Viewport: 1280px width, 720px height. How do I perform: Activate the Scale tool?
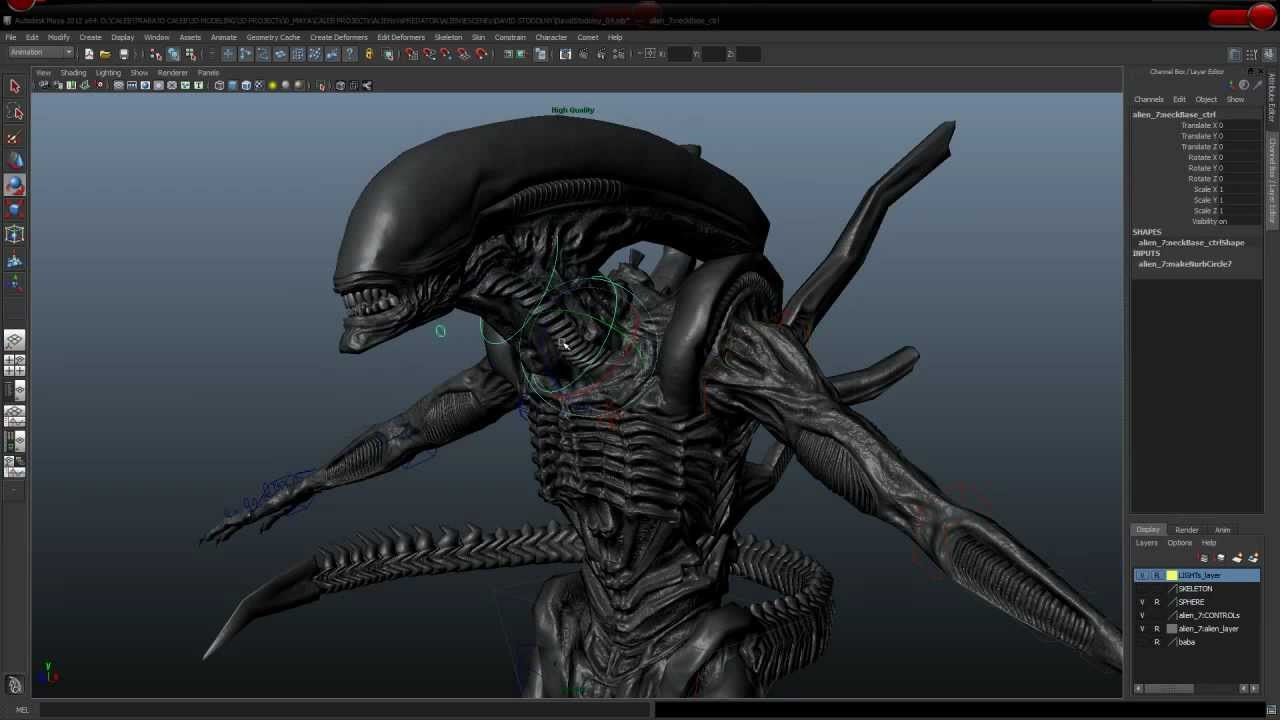(14, 209)
